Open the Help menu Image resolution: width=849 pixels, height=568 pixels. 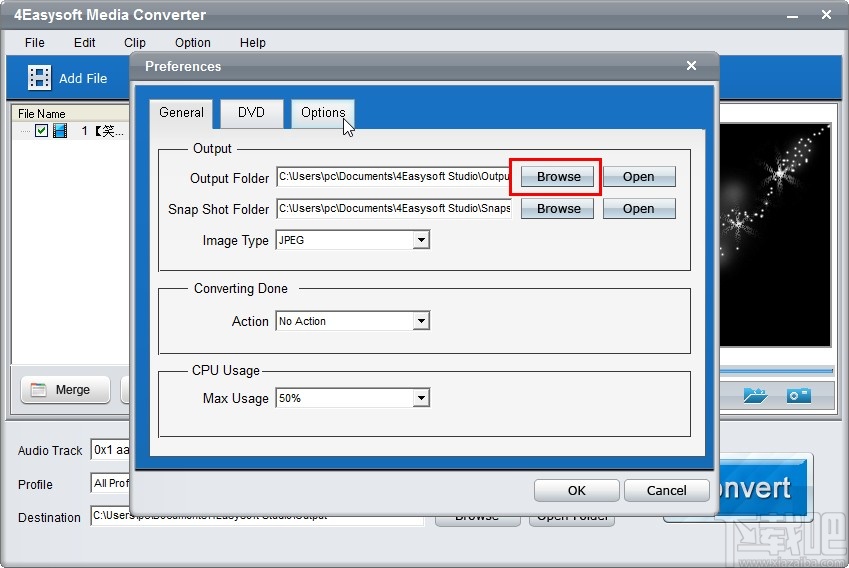coord(253,43)
